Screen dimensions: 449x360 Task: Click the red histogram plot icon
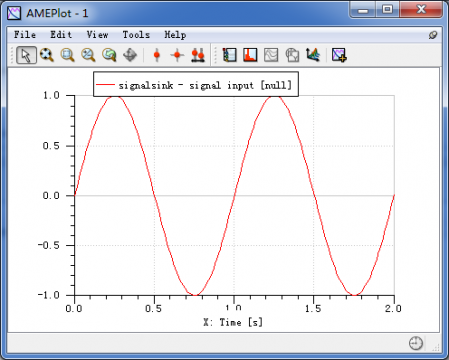tap(250, 55)
